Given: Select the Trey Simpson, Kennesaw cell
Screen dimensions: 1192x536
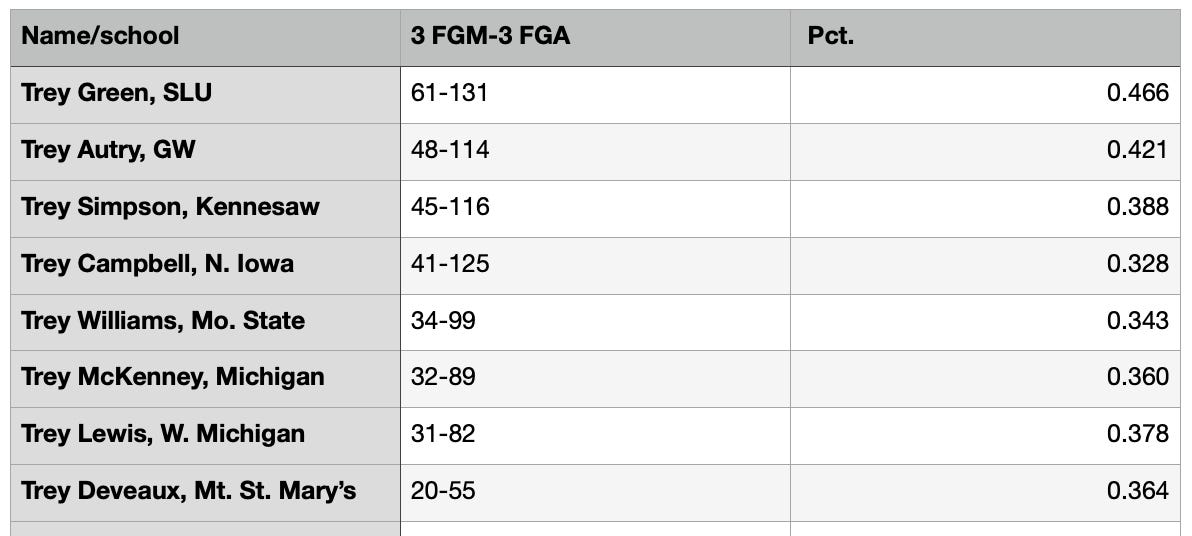Looking at the screenshot, I should coord(205,209).
